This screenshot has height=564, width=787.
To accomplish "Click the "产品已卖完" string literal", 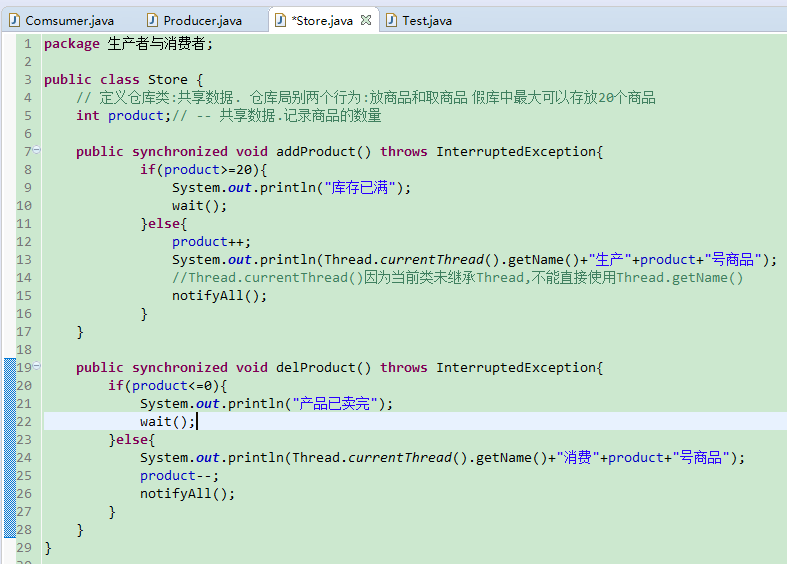I will (x=335, y=403).
